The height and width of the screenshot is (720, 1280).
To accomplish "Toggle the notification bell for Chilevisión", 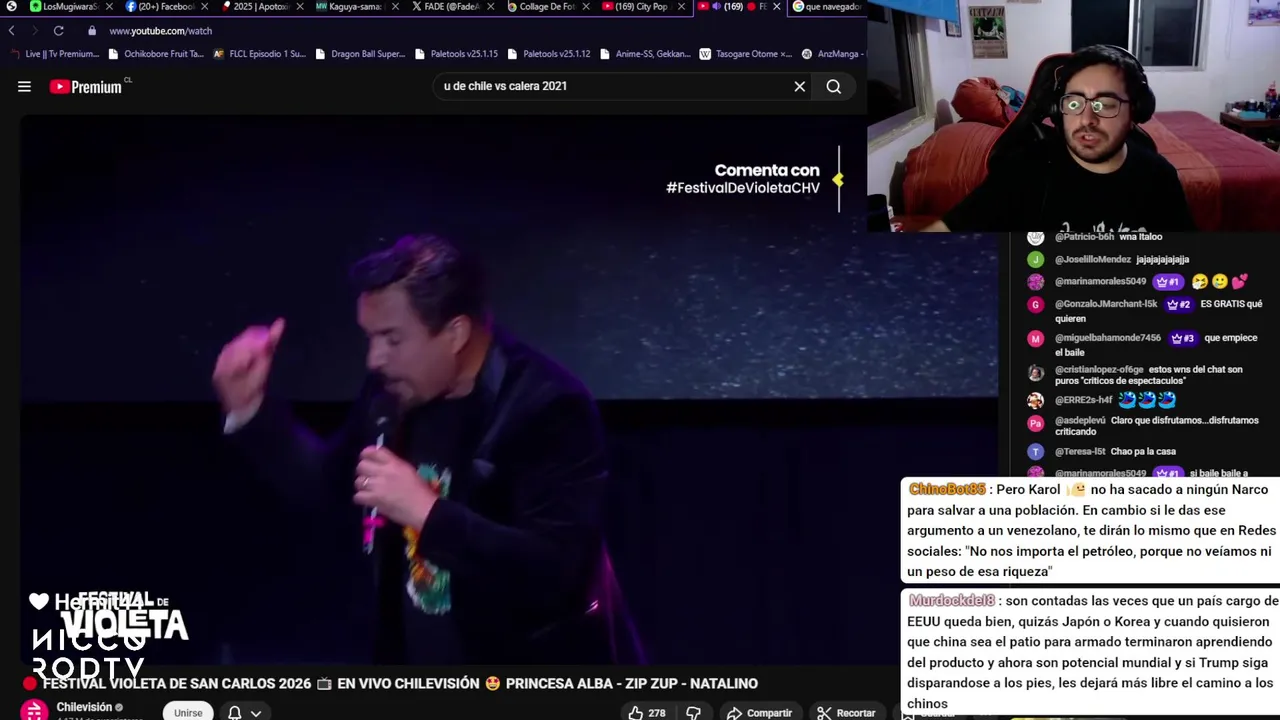I will [234, 713].
